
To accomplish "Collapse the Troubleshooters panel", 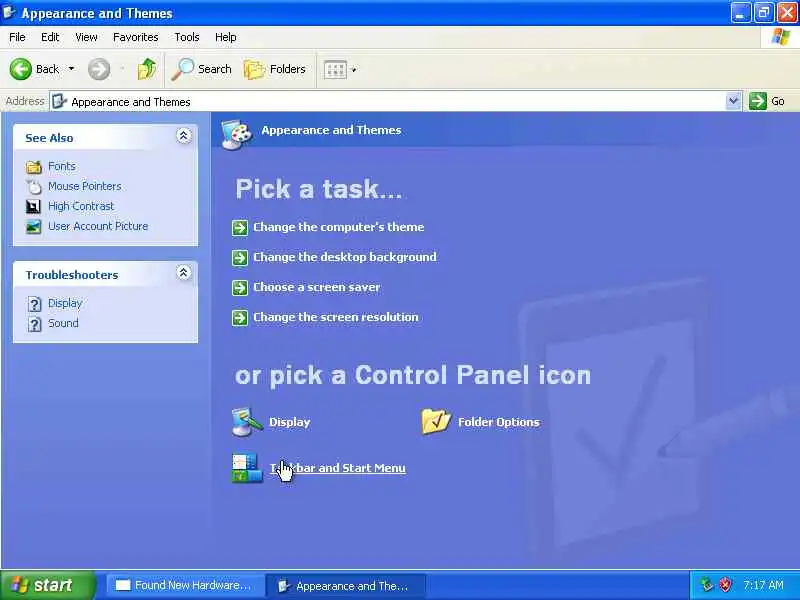I will pyautogui.click(x=184, y=272).
